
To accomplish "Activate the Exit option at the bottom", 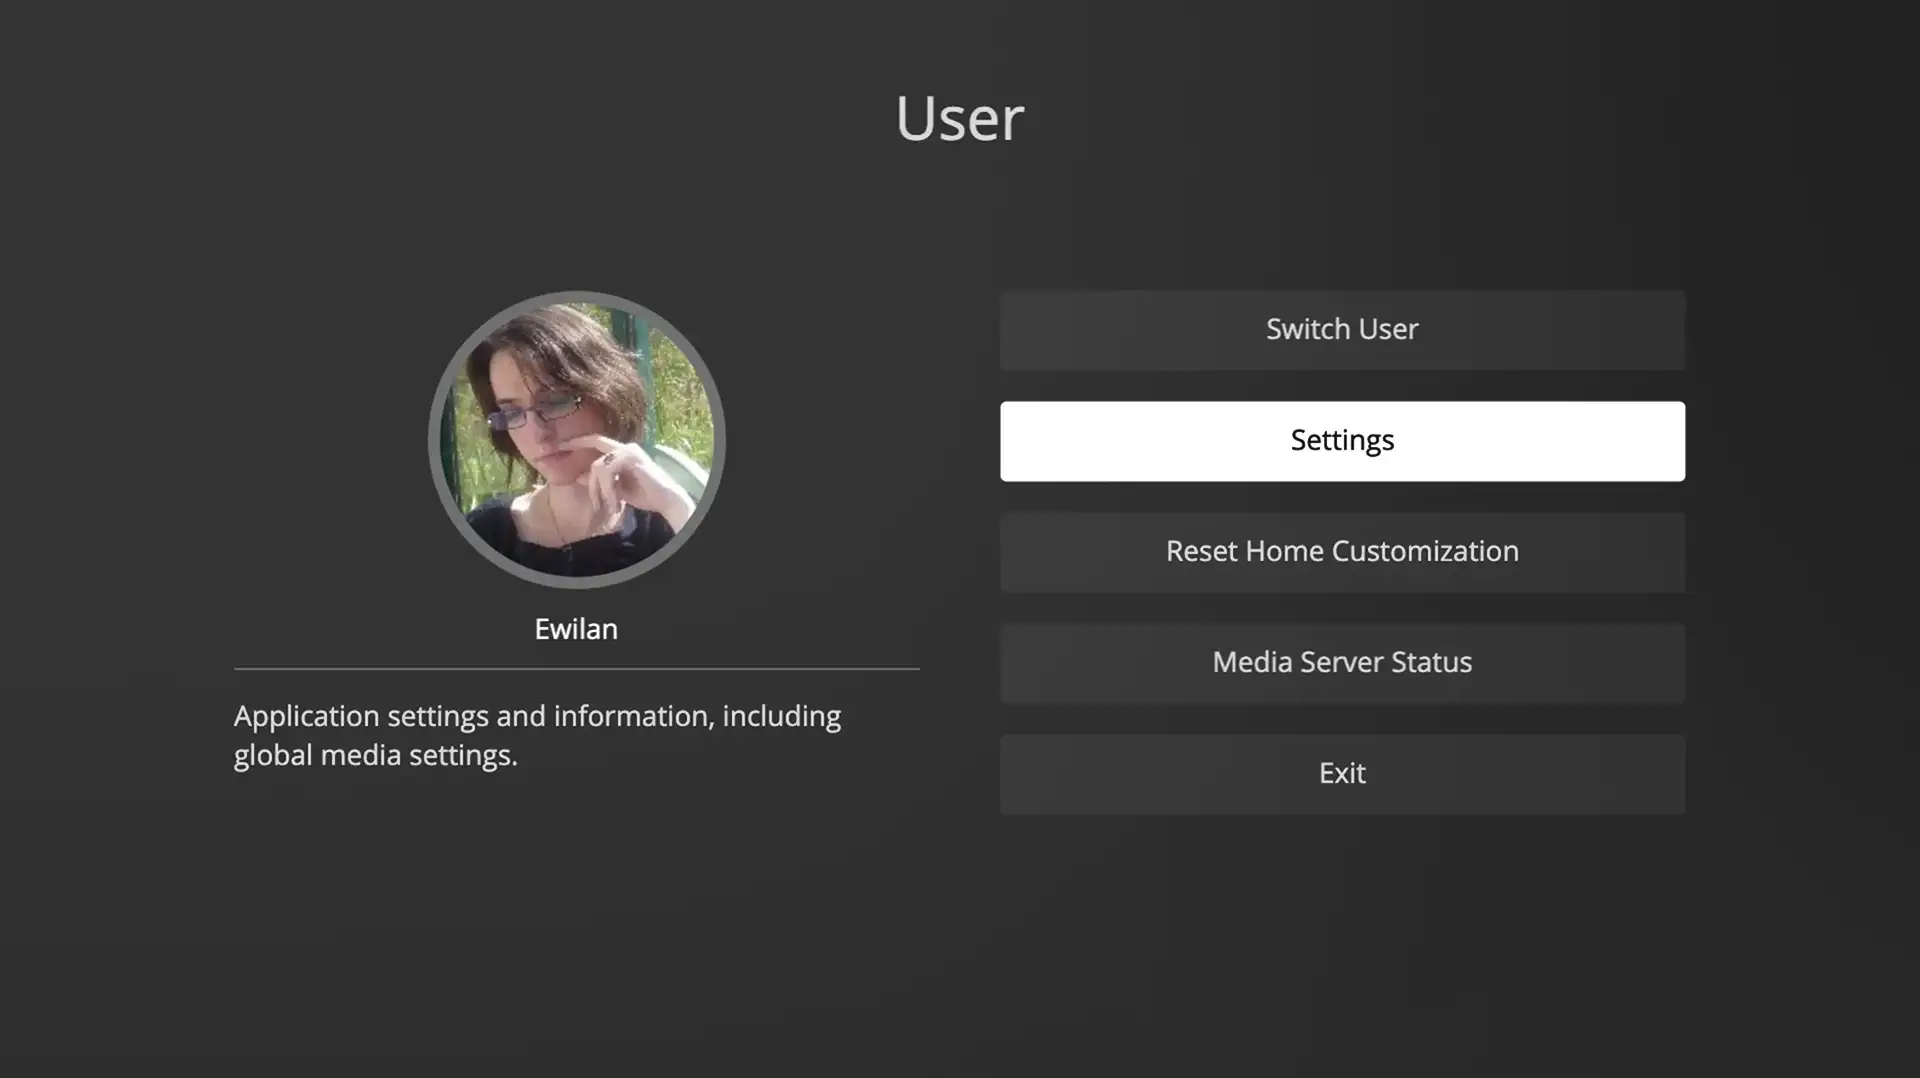I will (x=1341, y=773).
